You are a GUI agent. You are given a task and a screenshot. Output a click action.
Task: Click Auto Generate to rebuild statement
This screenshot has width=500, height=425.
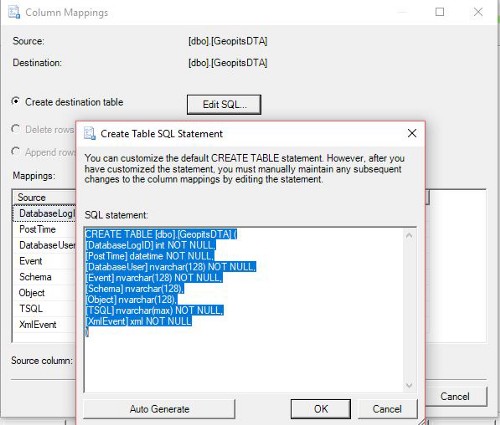[x=159, y=409]
